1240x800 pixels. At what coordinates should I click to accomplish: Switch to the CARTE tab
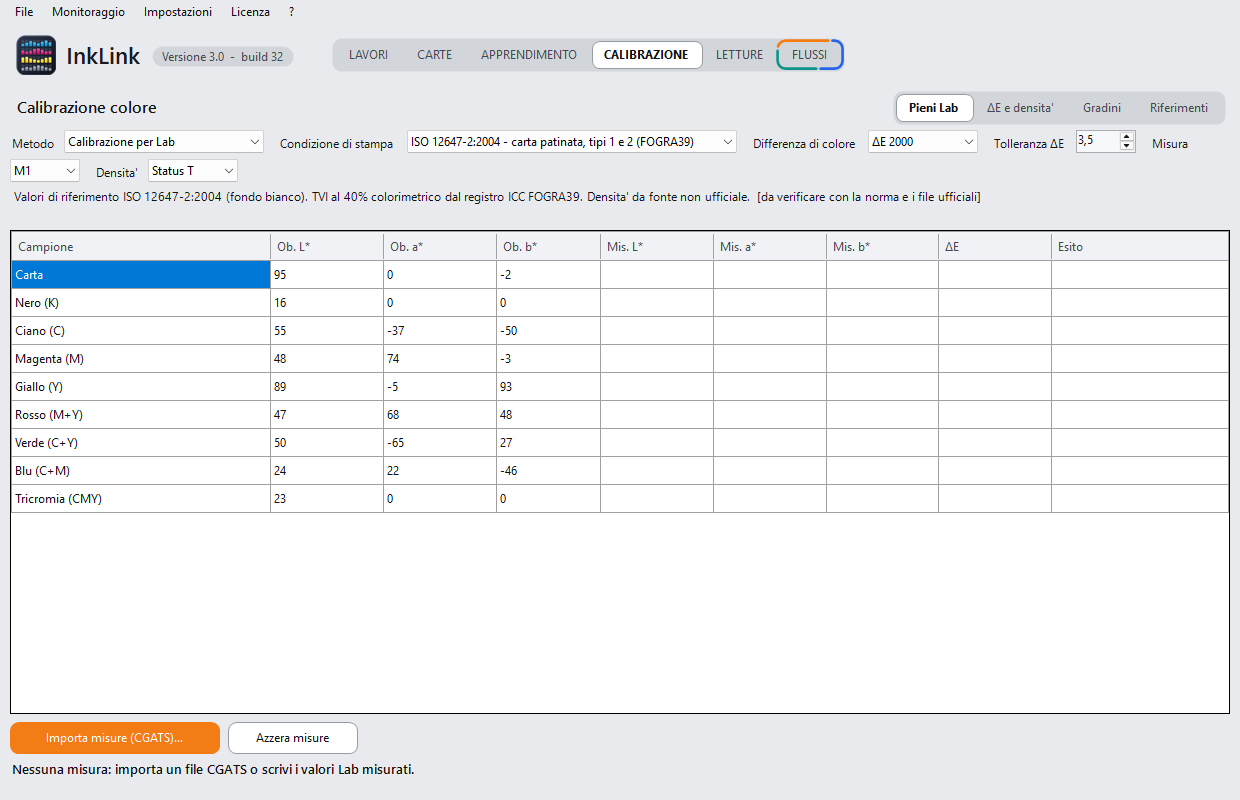pyautogui.click(x=435, y=55)
